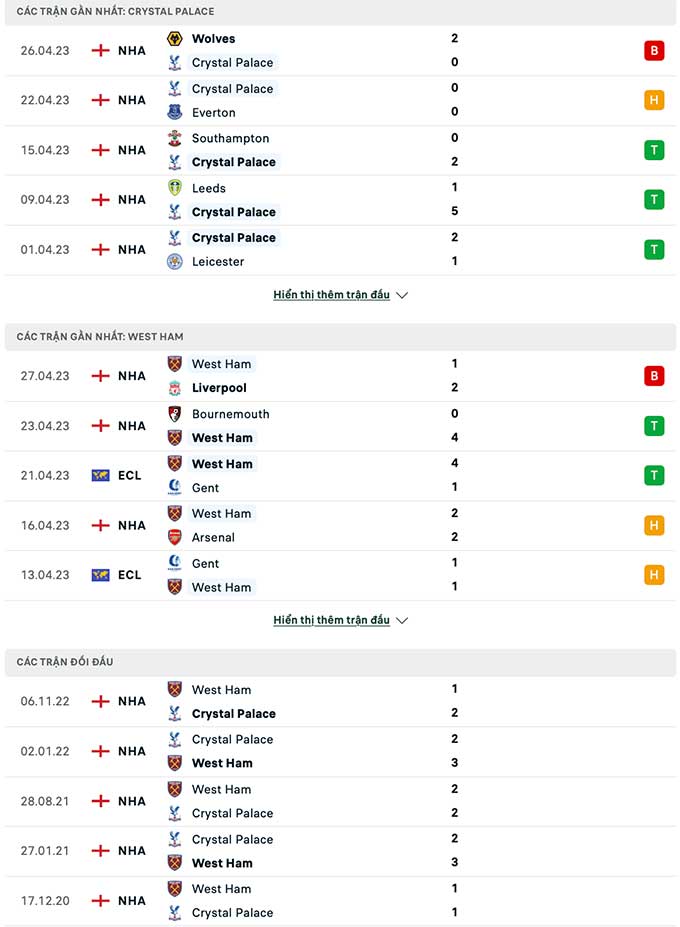Viewport: 680px width, 927px height.
Task: Open the 06.11.22 West Ham vs Crystal Palace match
Action: [x=340, y=702]
